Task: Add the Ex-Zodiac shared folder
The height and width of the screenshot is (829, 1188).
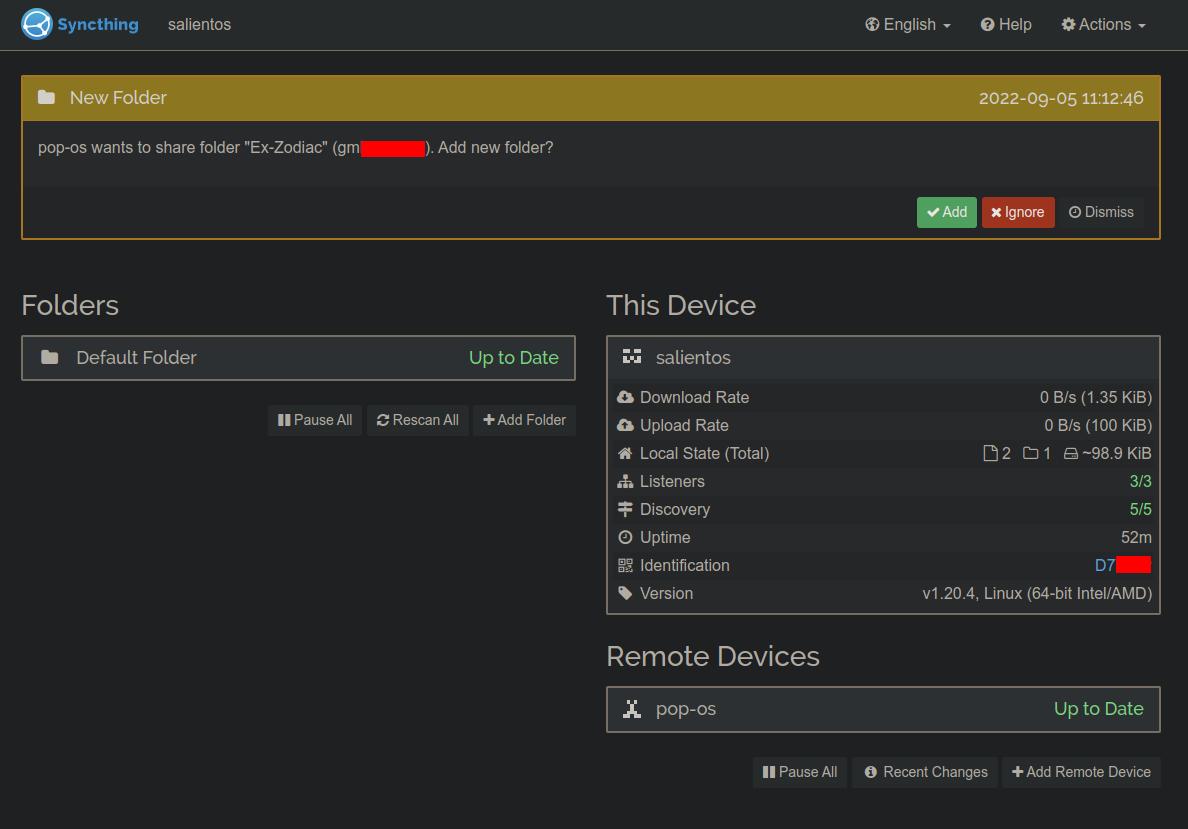Action: point(946,212)
